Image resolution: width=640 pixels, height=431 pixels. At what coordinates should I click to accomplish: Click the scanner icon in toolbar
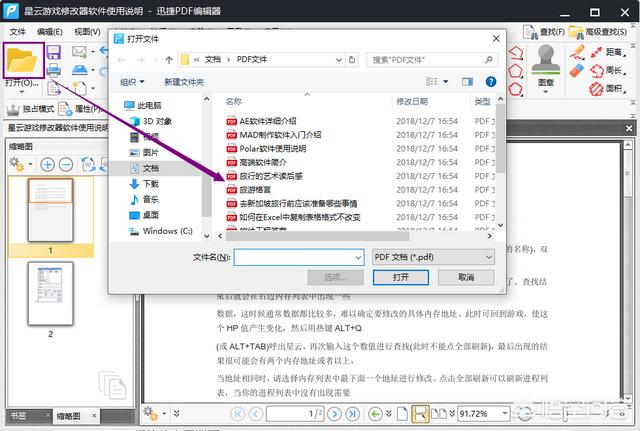pyautogui.click(x=80, y=70)
